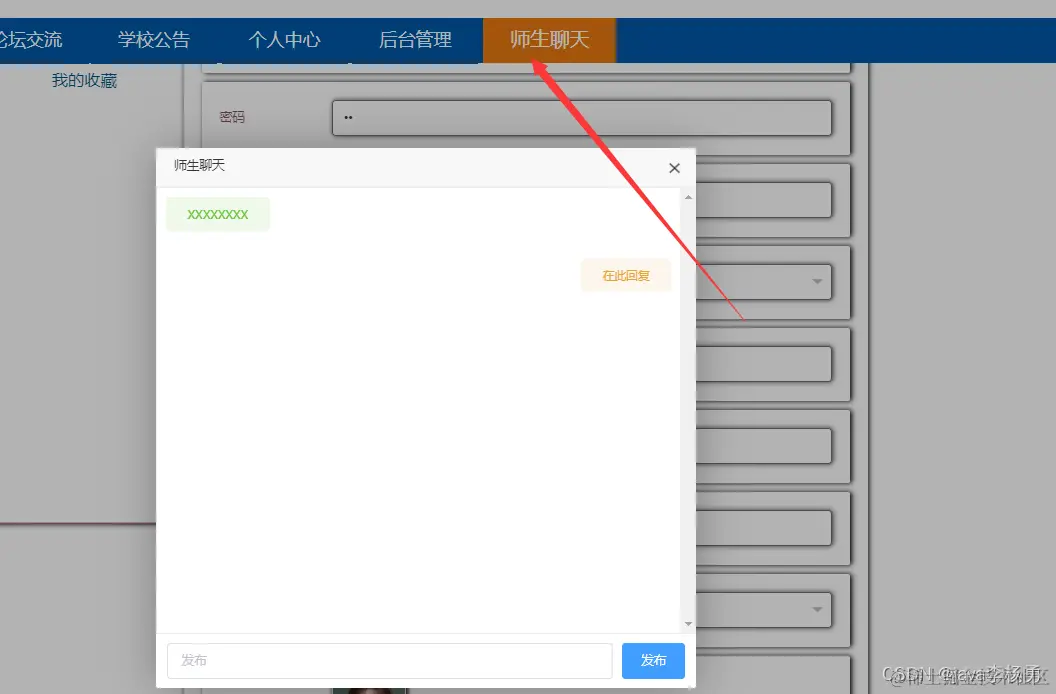Select 我的收藏 in the sidebar
Screen dimensions: 1056x694
(x=84, y=81)
